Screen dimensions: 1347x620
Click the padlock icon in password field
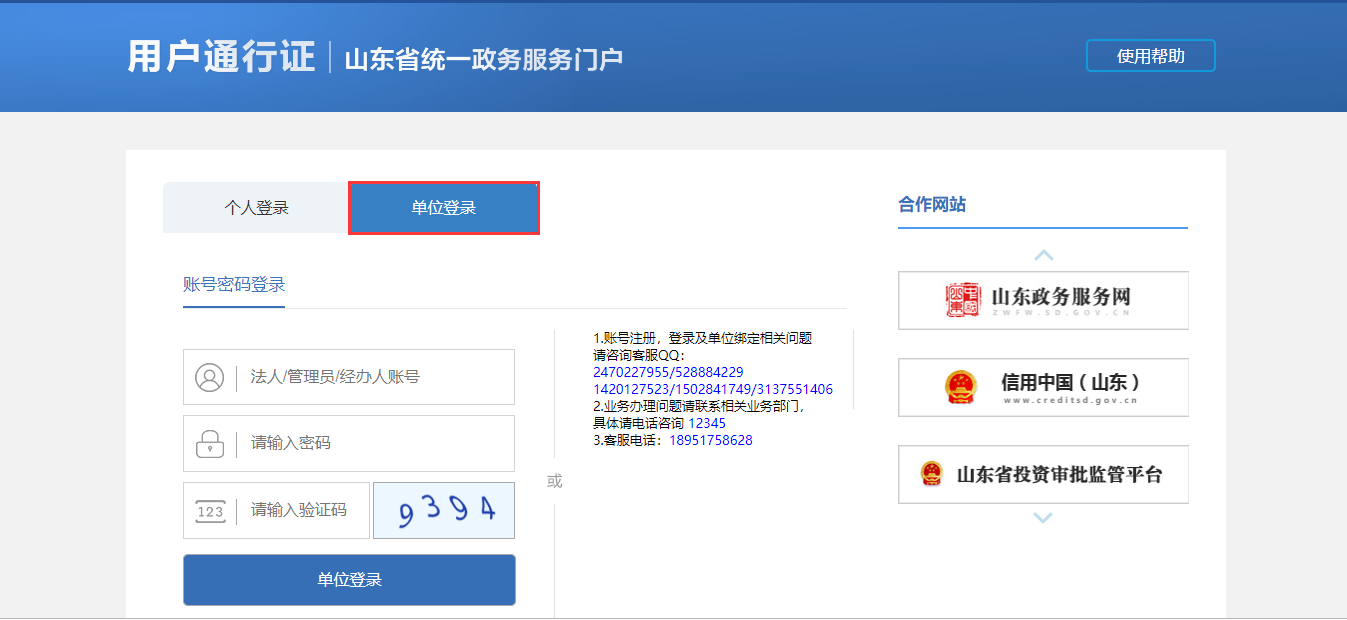pyautogui.click(x=209, y=443)
